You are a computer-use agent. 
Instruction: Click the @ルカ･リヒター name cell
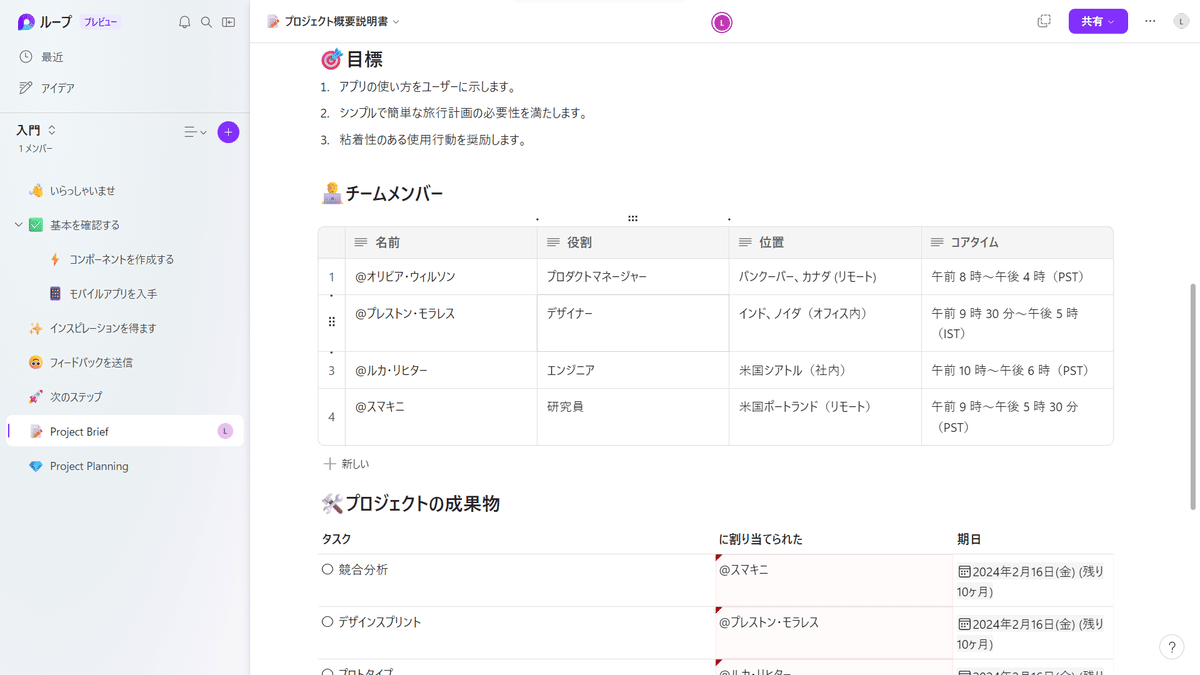441,370
